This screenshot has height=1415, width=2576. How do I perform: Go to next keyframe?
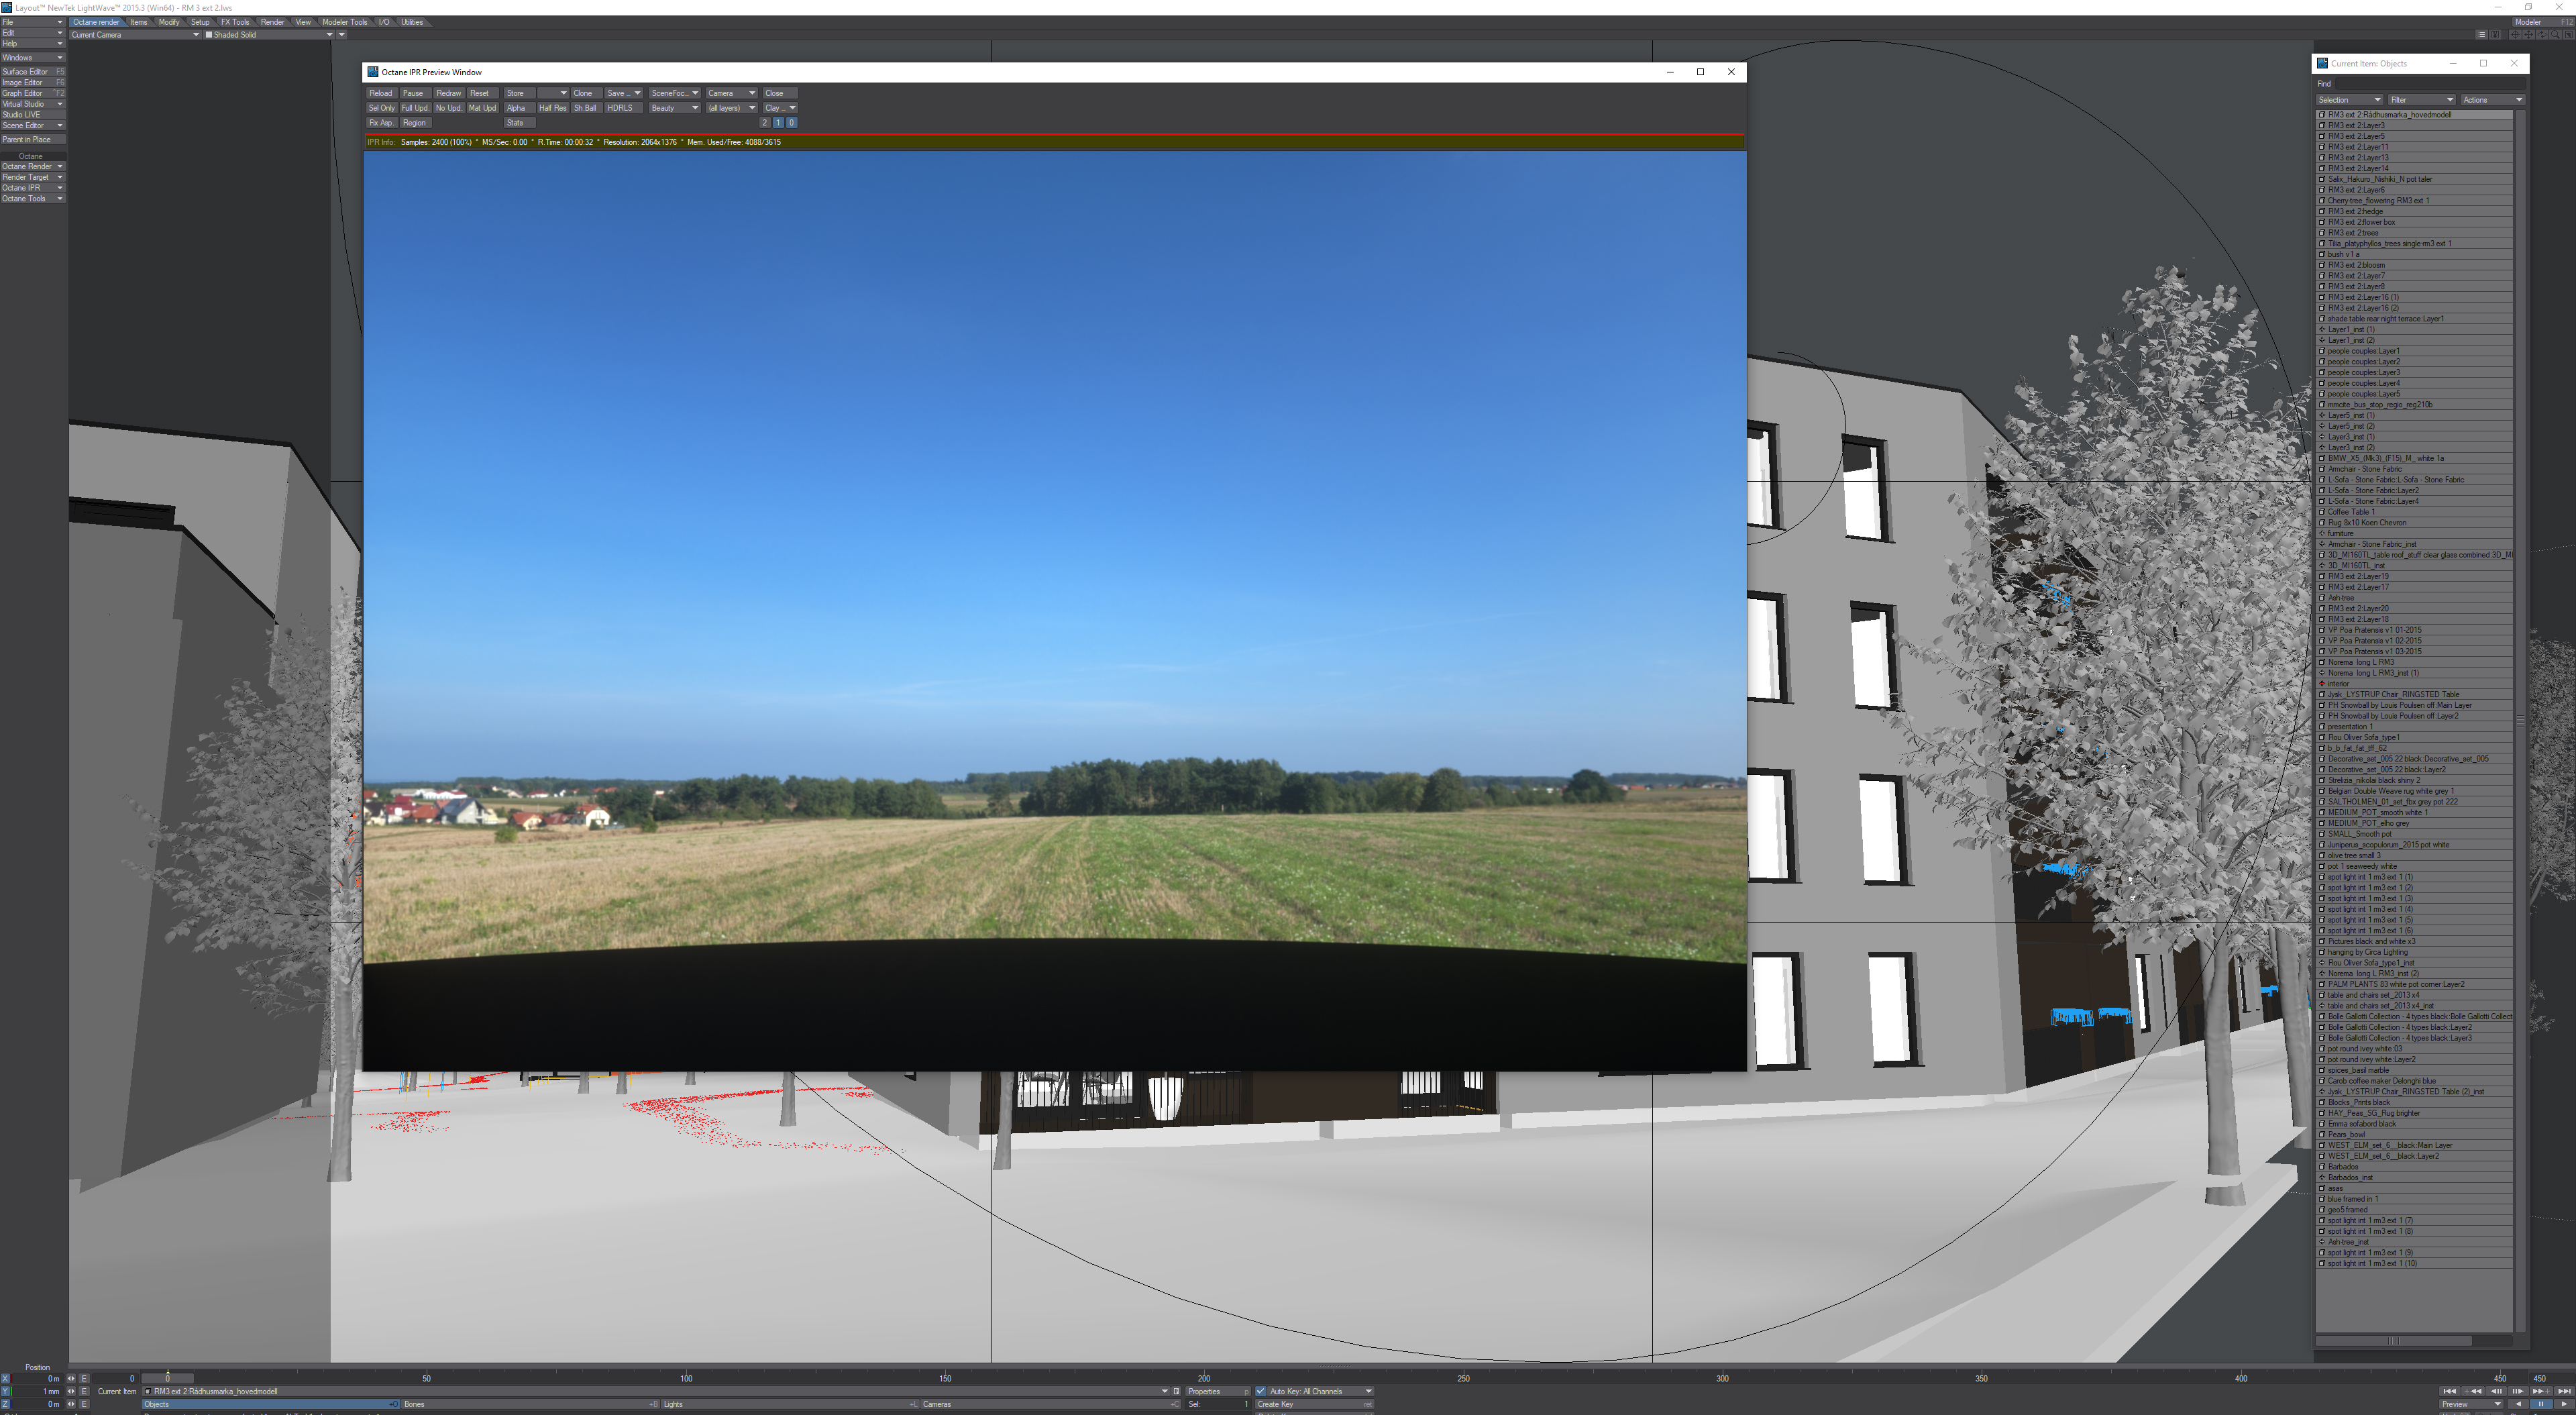pos(2541,1391)
